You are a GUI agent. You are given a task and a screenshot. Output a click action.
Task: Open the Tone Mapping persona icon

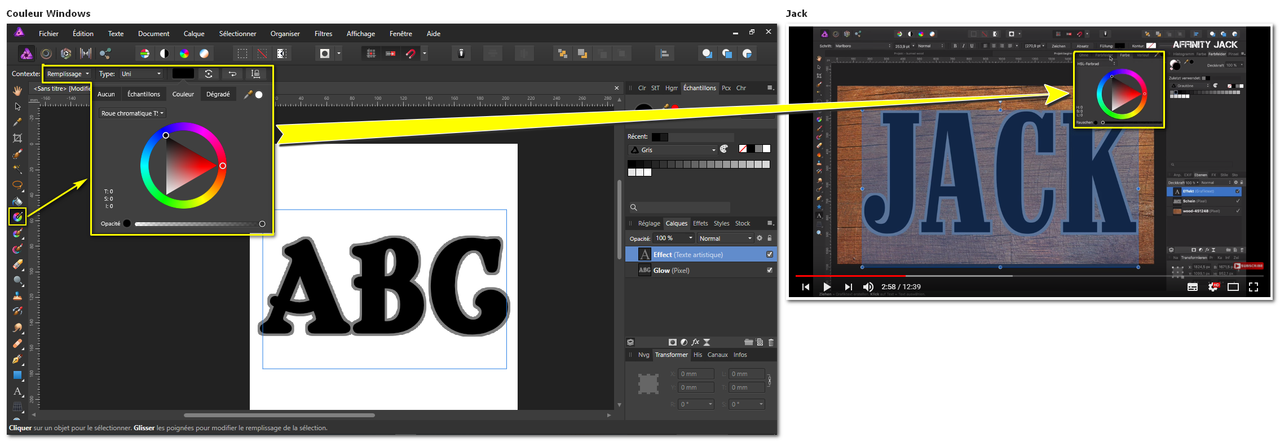pos(85,53)
